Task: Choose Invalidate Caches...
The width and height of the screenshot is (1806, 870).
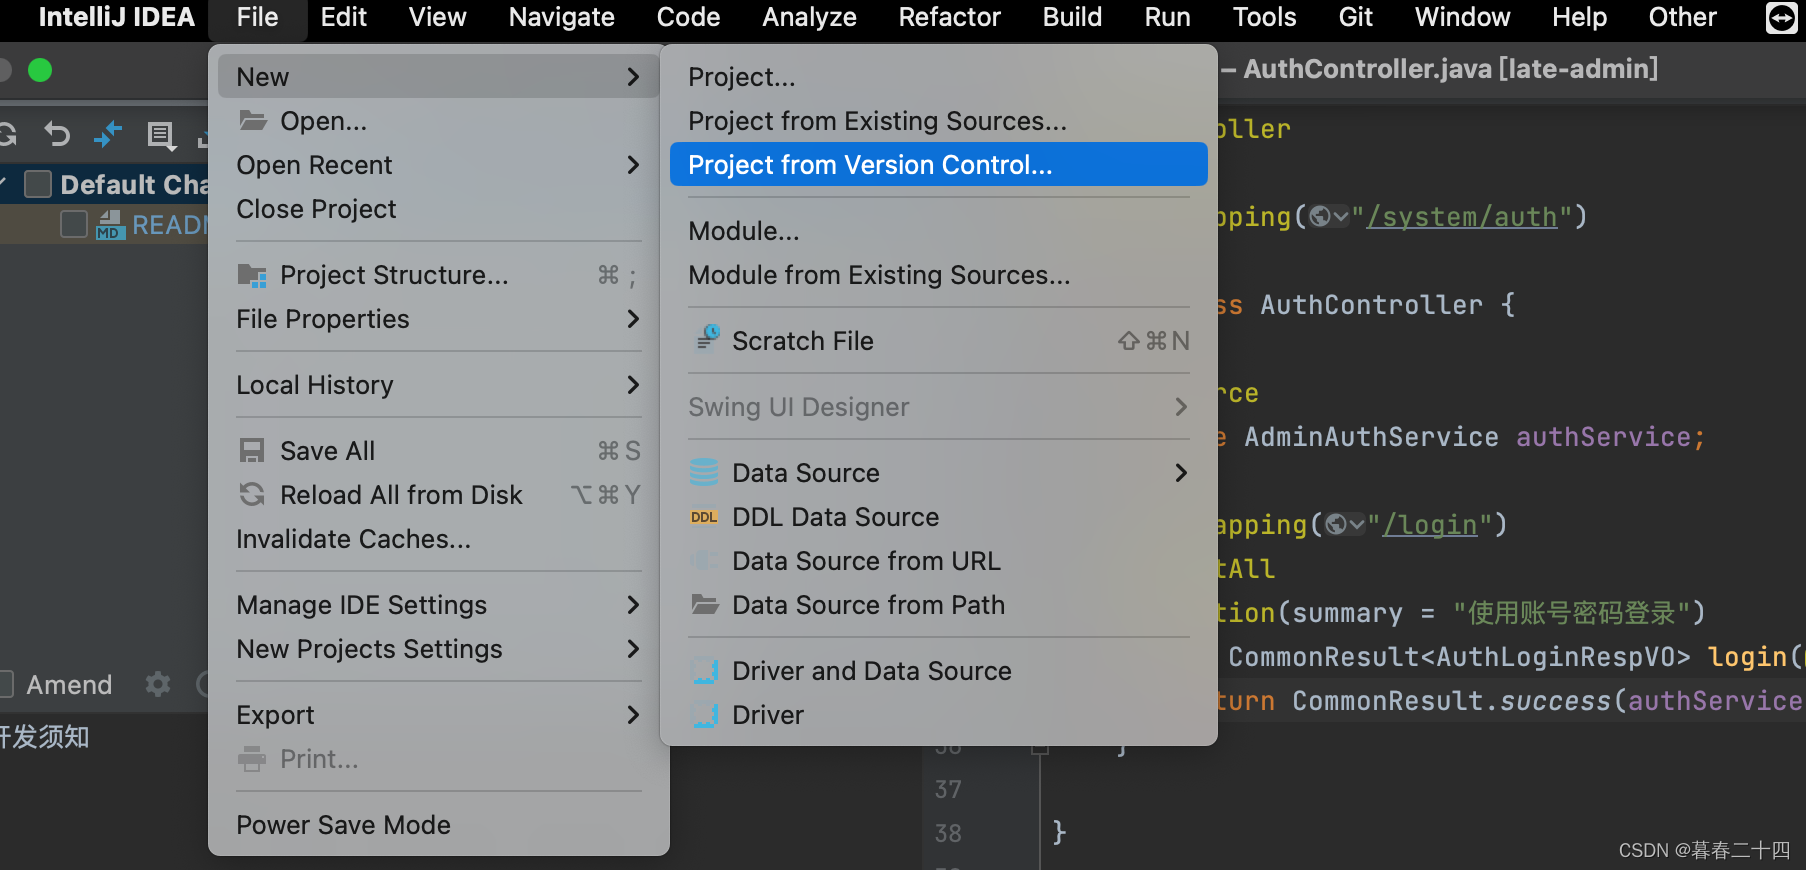Action: coord(439,538)
